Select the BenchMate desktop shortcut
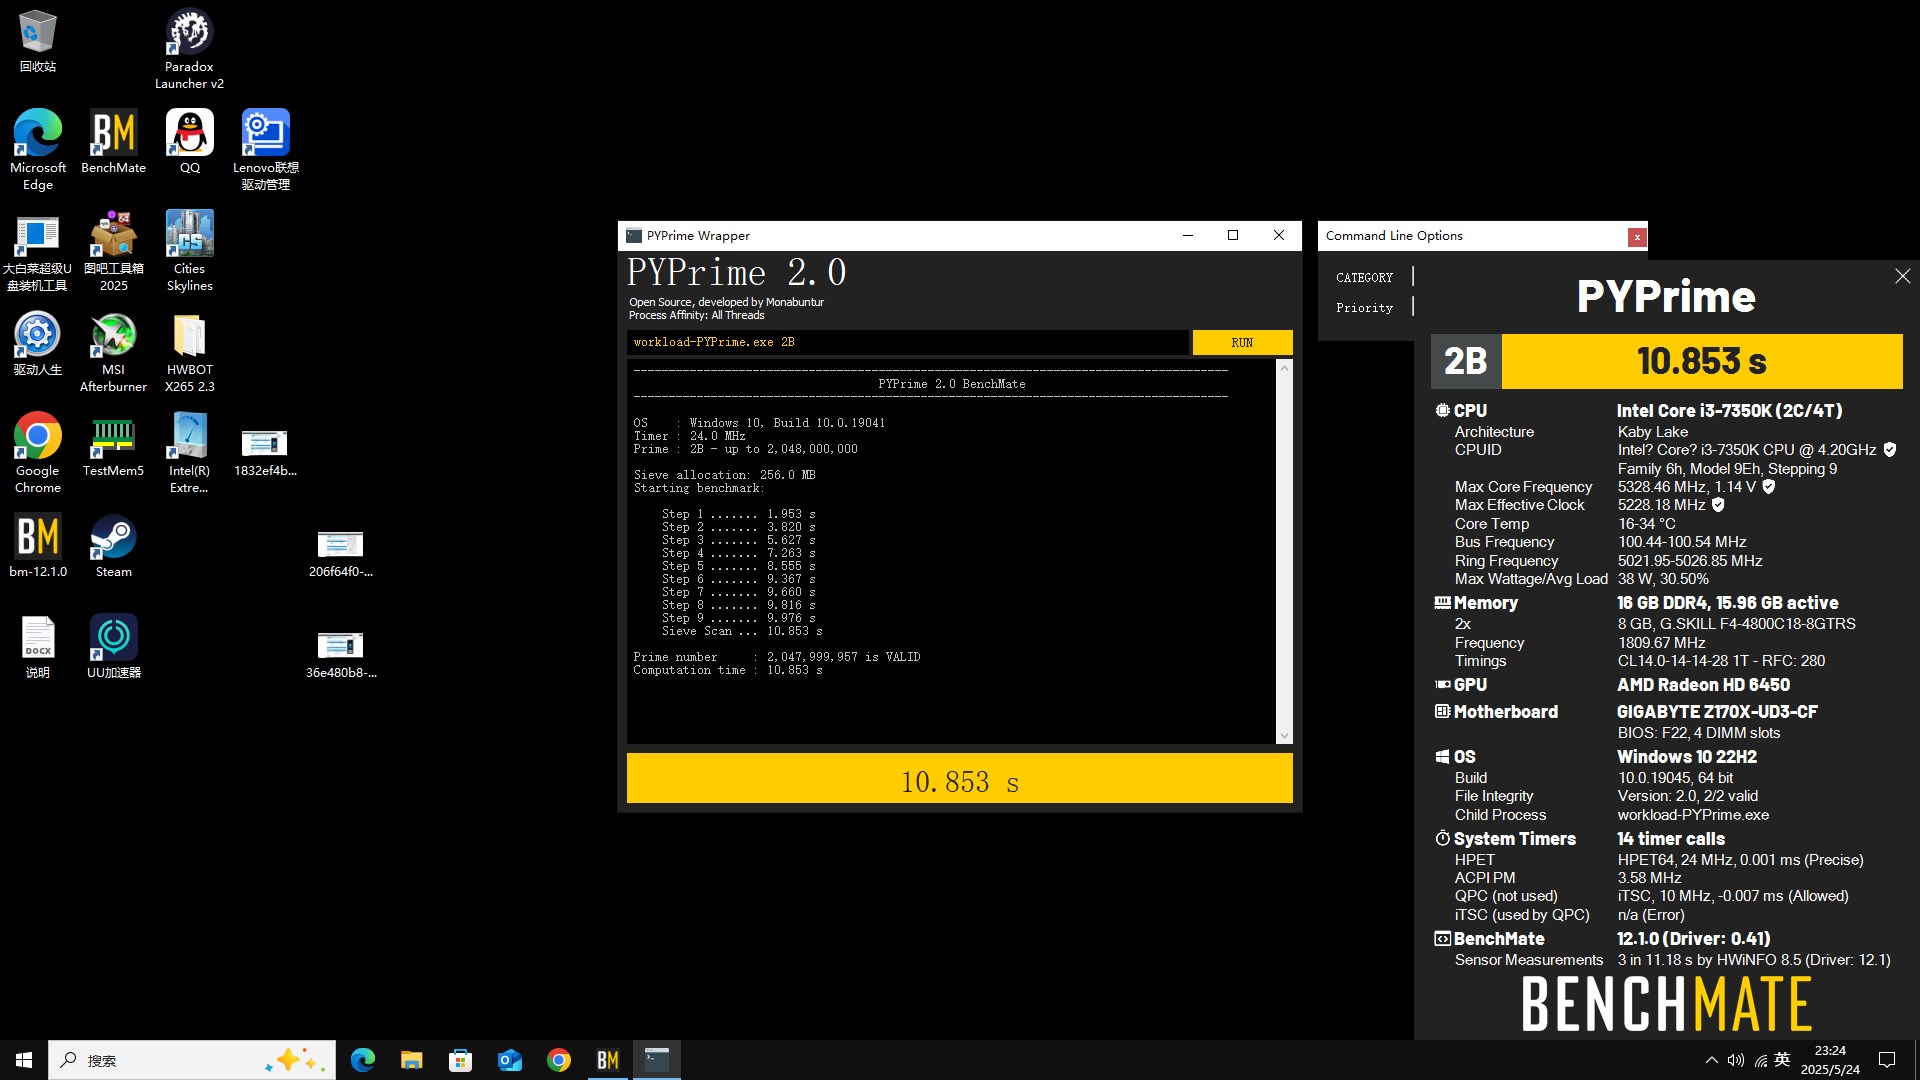This screenshot has height=1080, width=1920. pyautogui.click(x=113, y=141)
